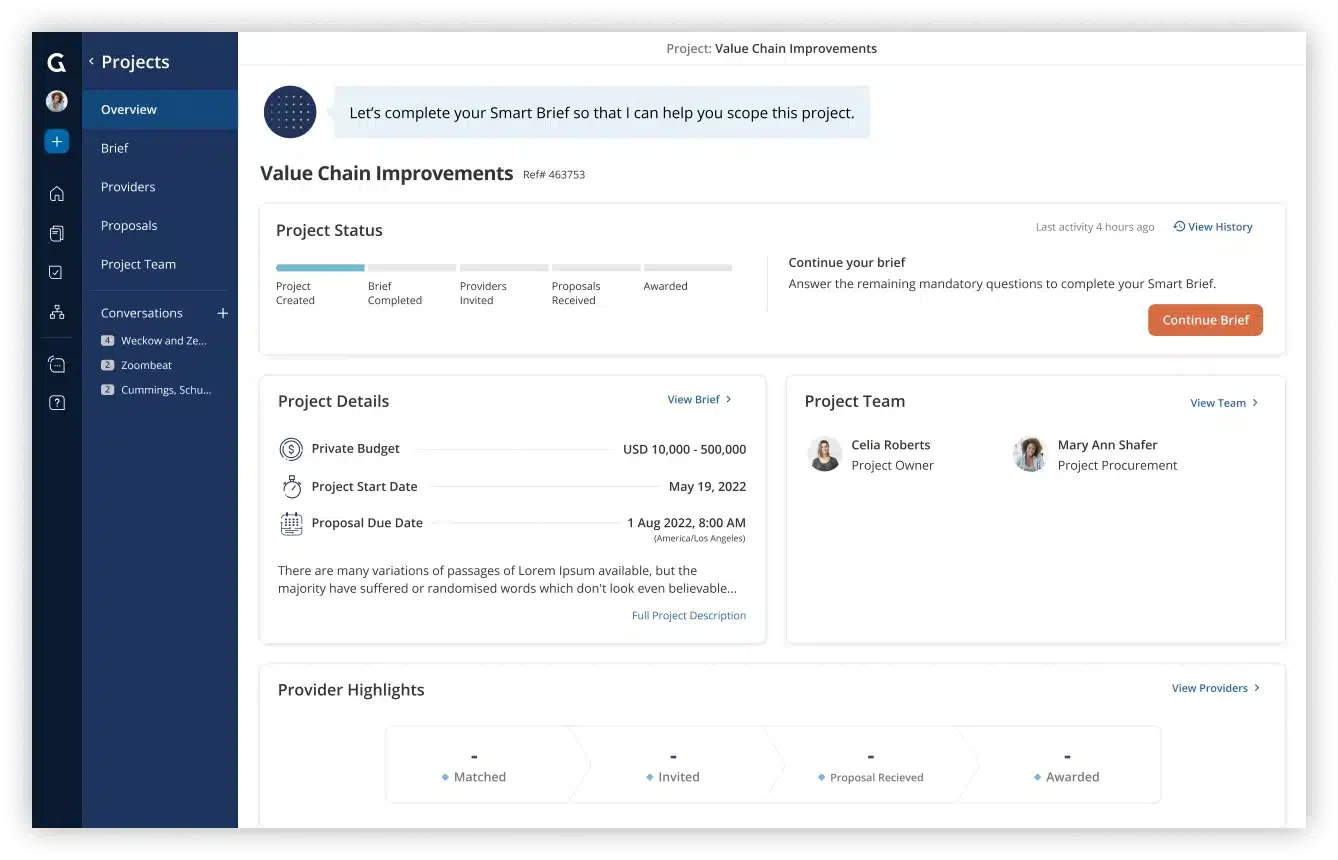The height and width of the screenshot is (860, 1338).
Task: Open the View Brief link
Action: tap(693, 399)
